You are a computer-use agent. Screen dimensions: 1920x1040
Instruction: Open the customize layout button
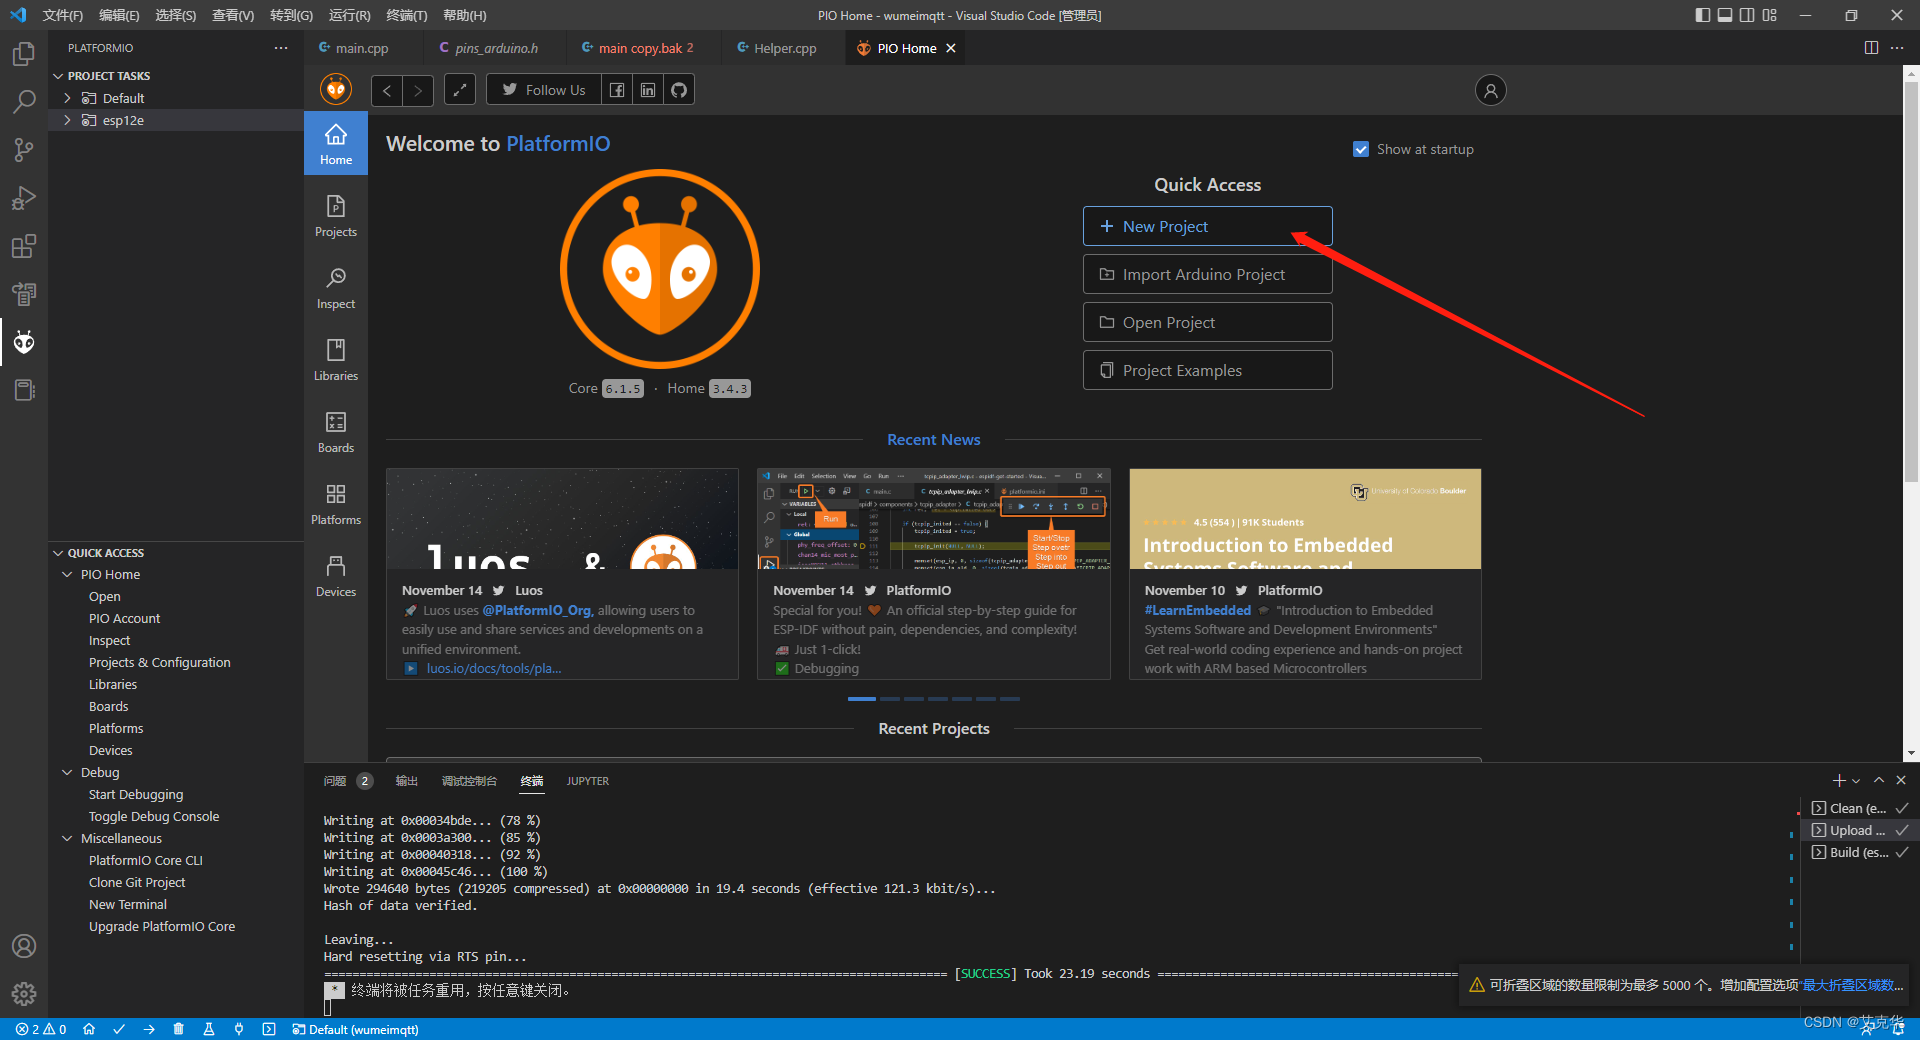tap(1770, 15)
